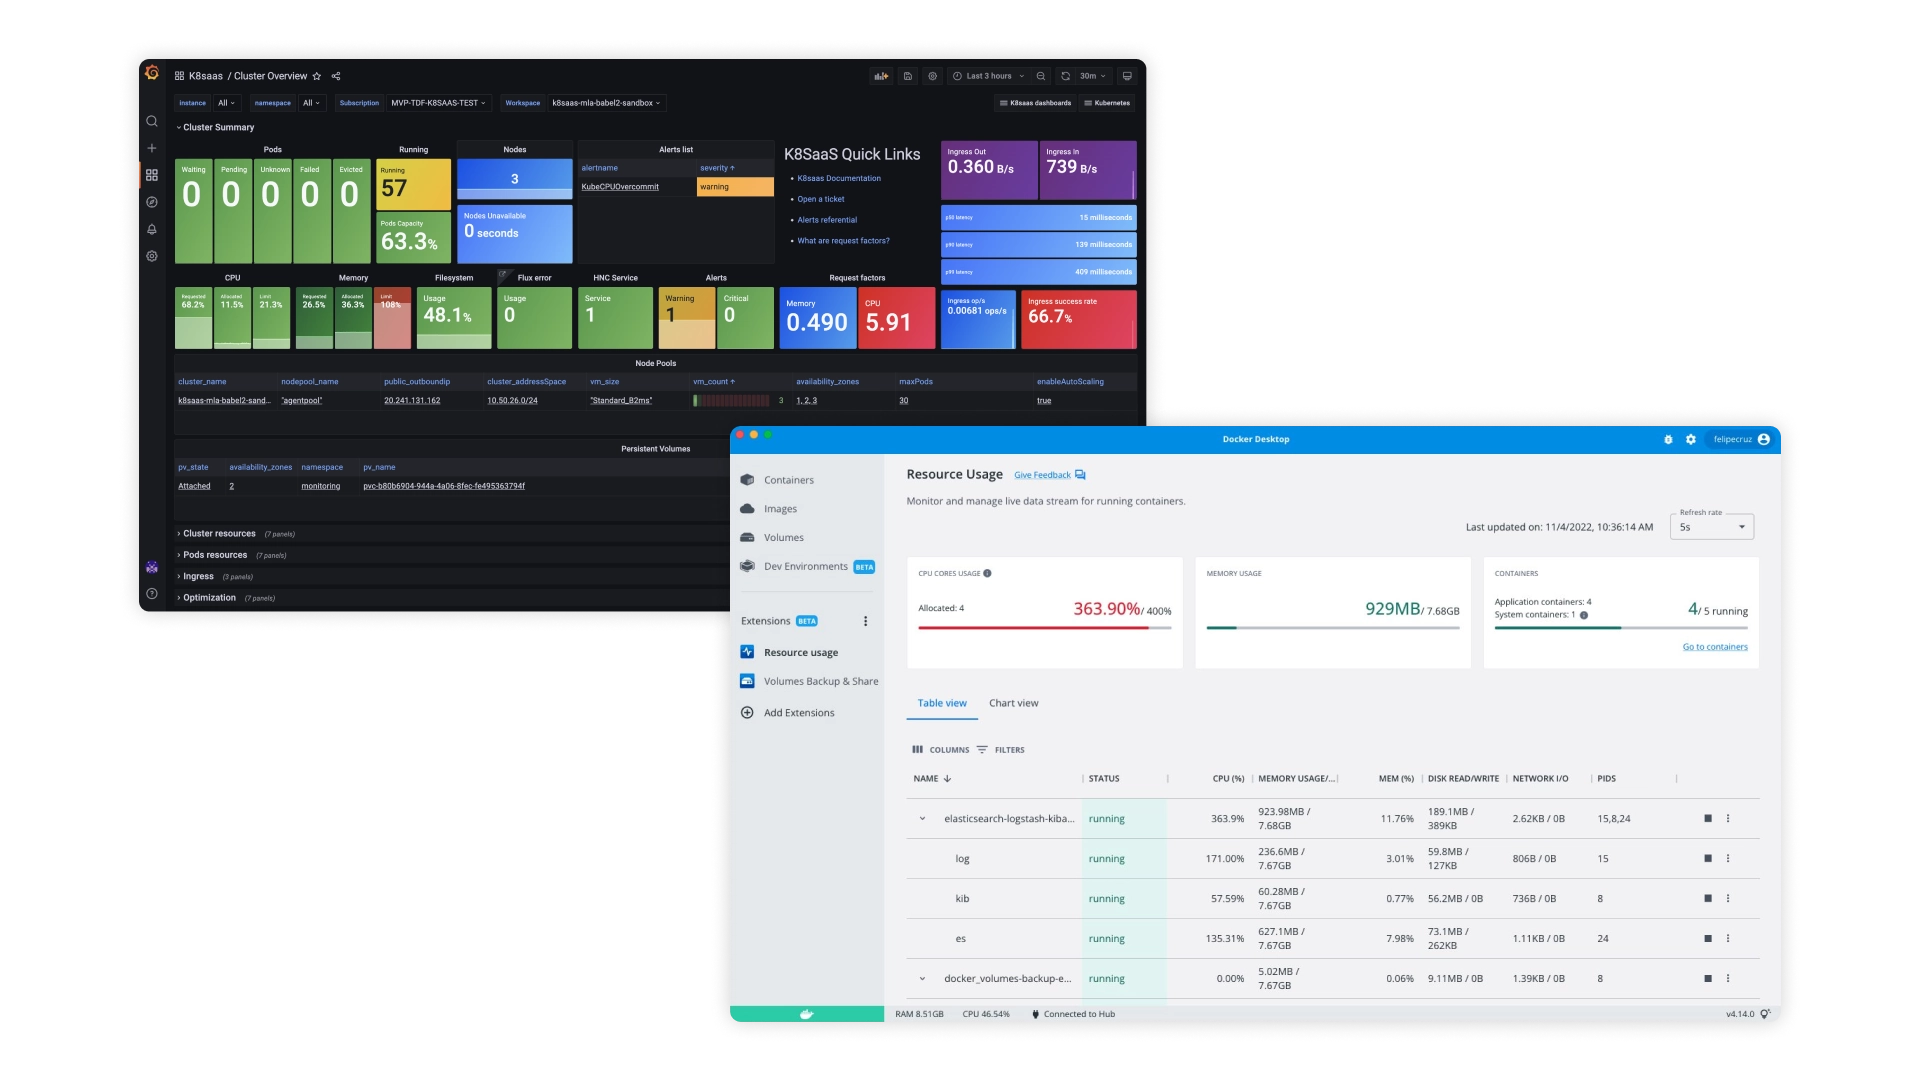Screen dimensions: 1920x1080
Task: Open the Grafana Explore compass icon
Action: [152, 202]
